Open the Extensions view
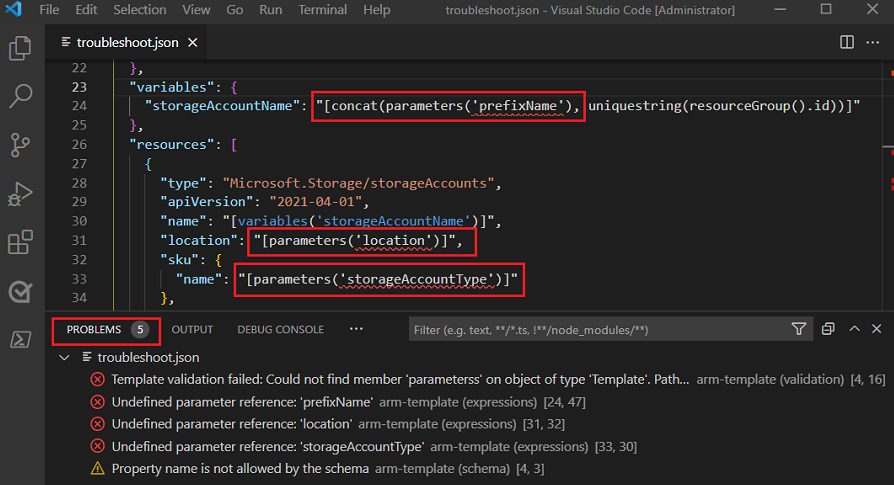Screen dimensions: 894x485 [20, 243]
